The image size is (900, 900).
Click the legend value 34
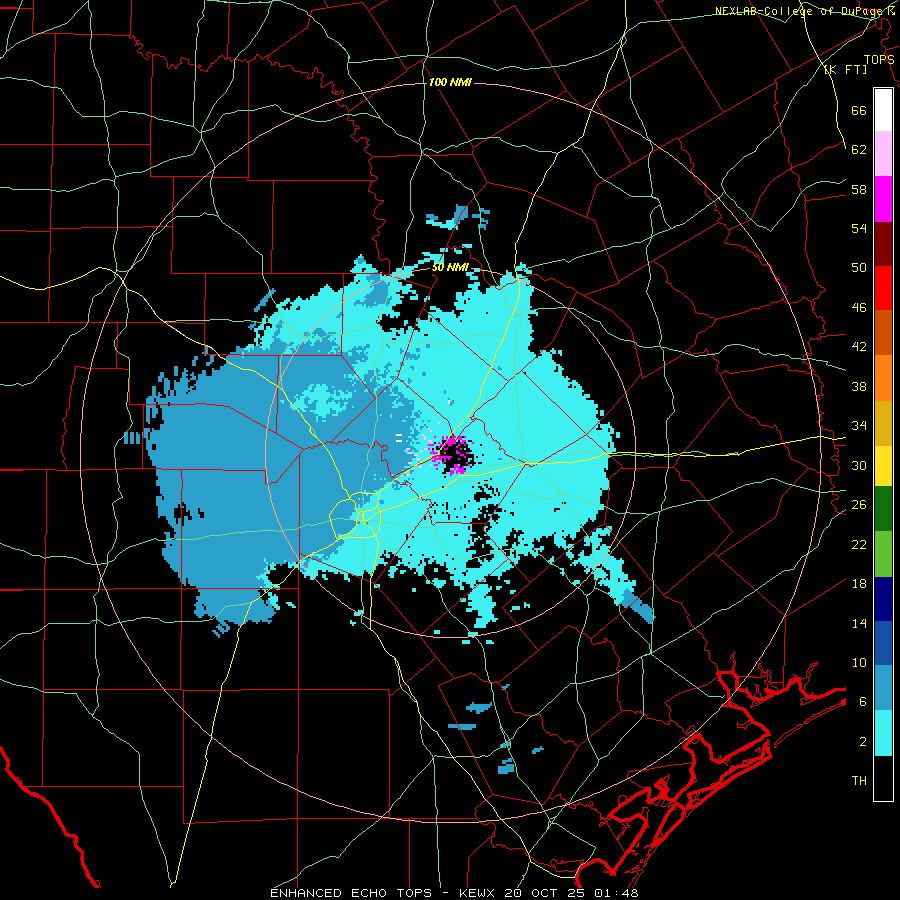click(859, 426)
